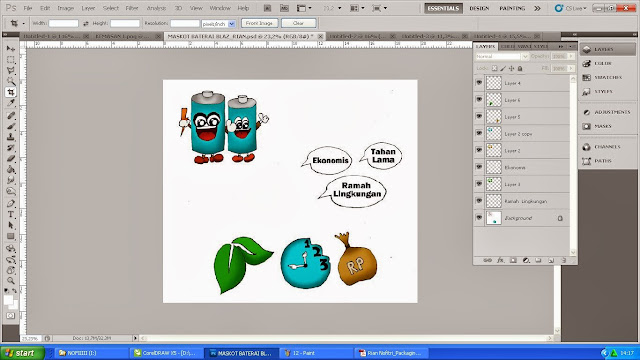Screen dimensions: 640x360
Task: Click the Windows Start button
Action: click(22, 353)
